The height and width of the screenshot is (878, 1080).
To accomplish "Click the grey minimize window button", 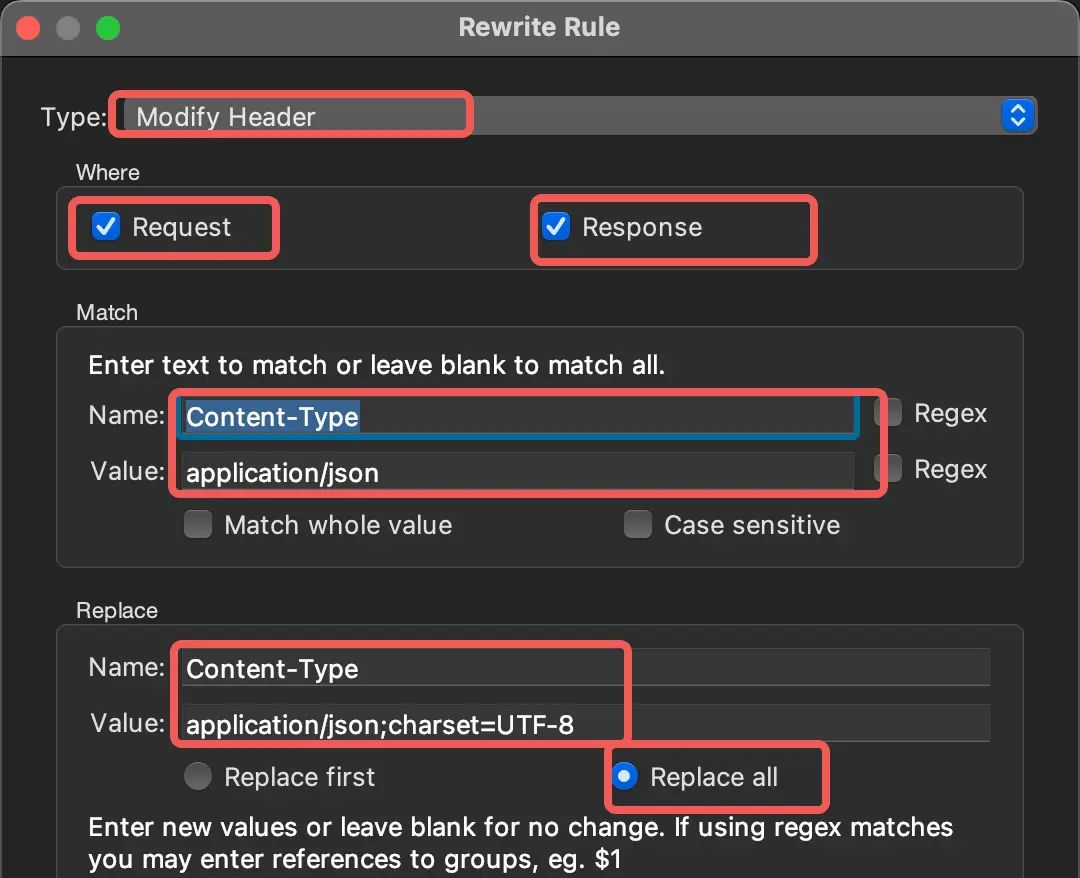I will pos(68,28).
